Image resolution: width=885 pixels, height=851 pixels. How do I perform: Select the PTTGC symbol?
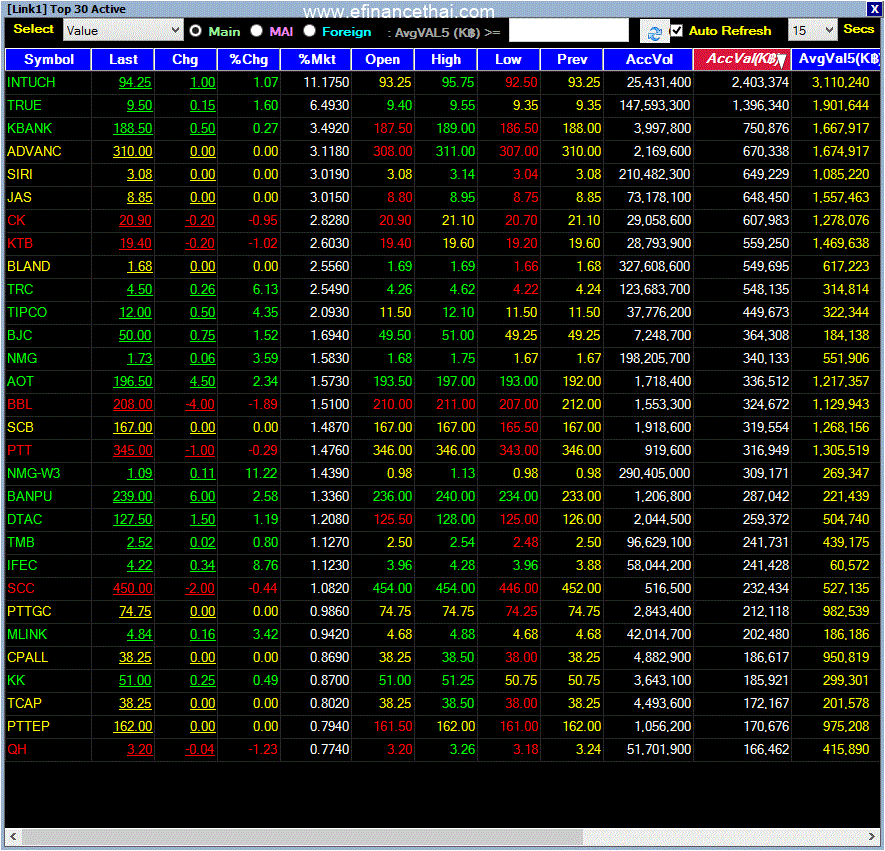(x=29, y=612)
